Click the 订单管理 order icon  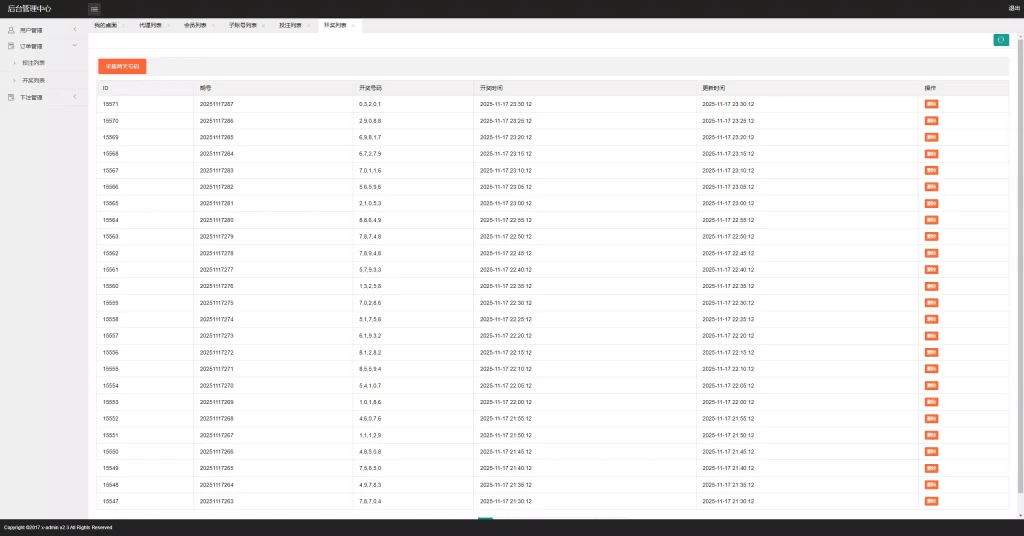[11, 46]
